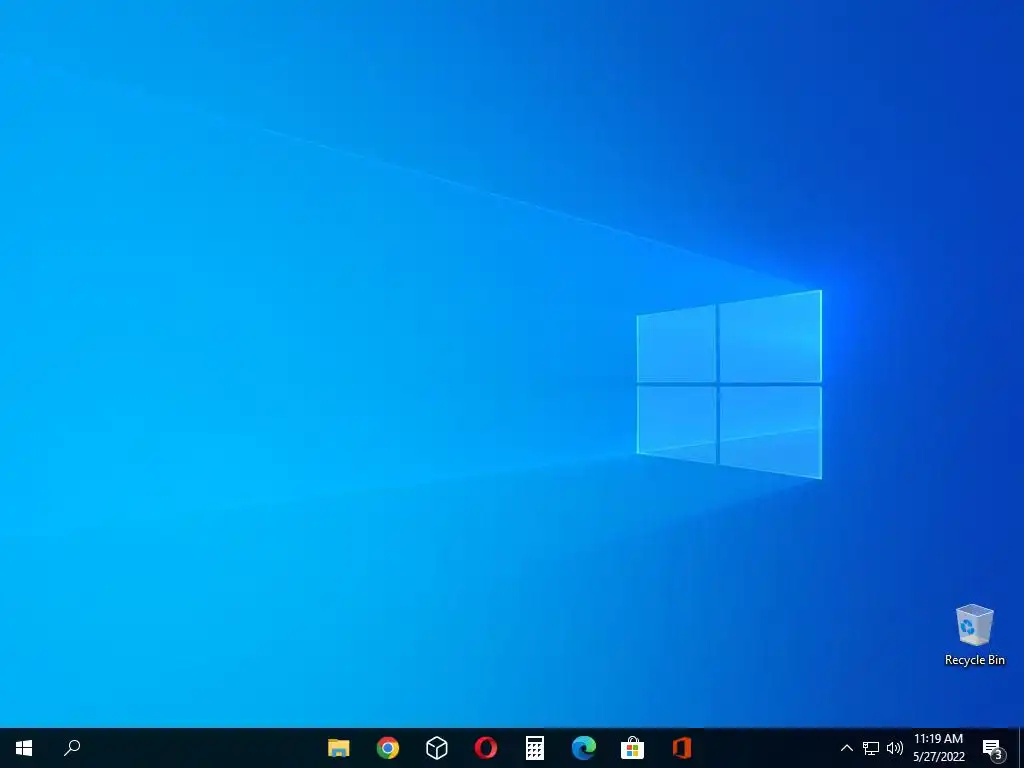1024x768 pixels.
Task: Open the volume speaker control
Action: [x=895, y=748]
